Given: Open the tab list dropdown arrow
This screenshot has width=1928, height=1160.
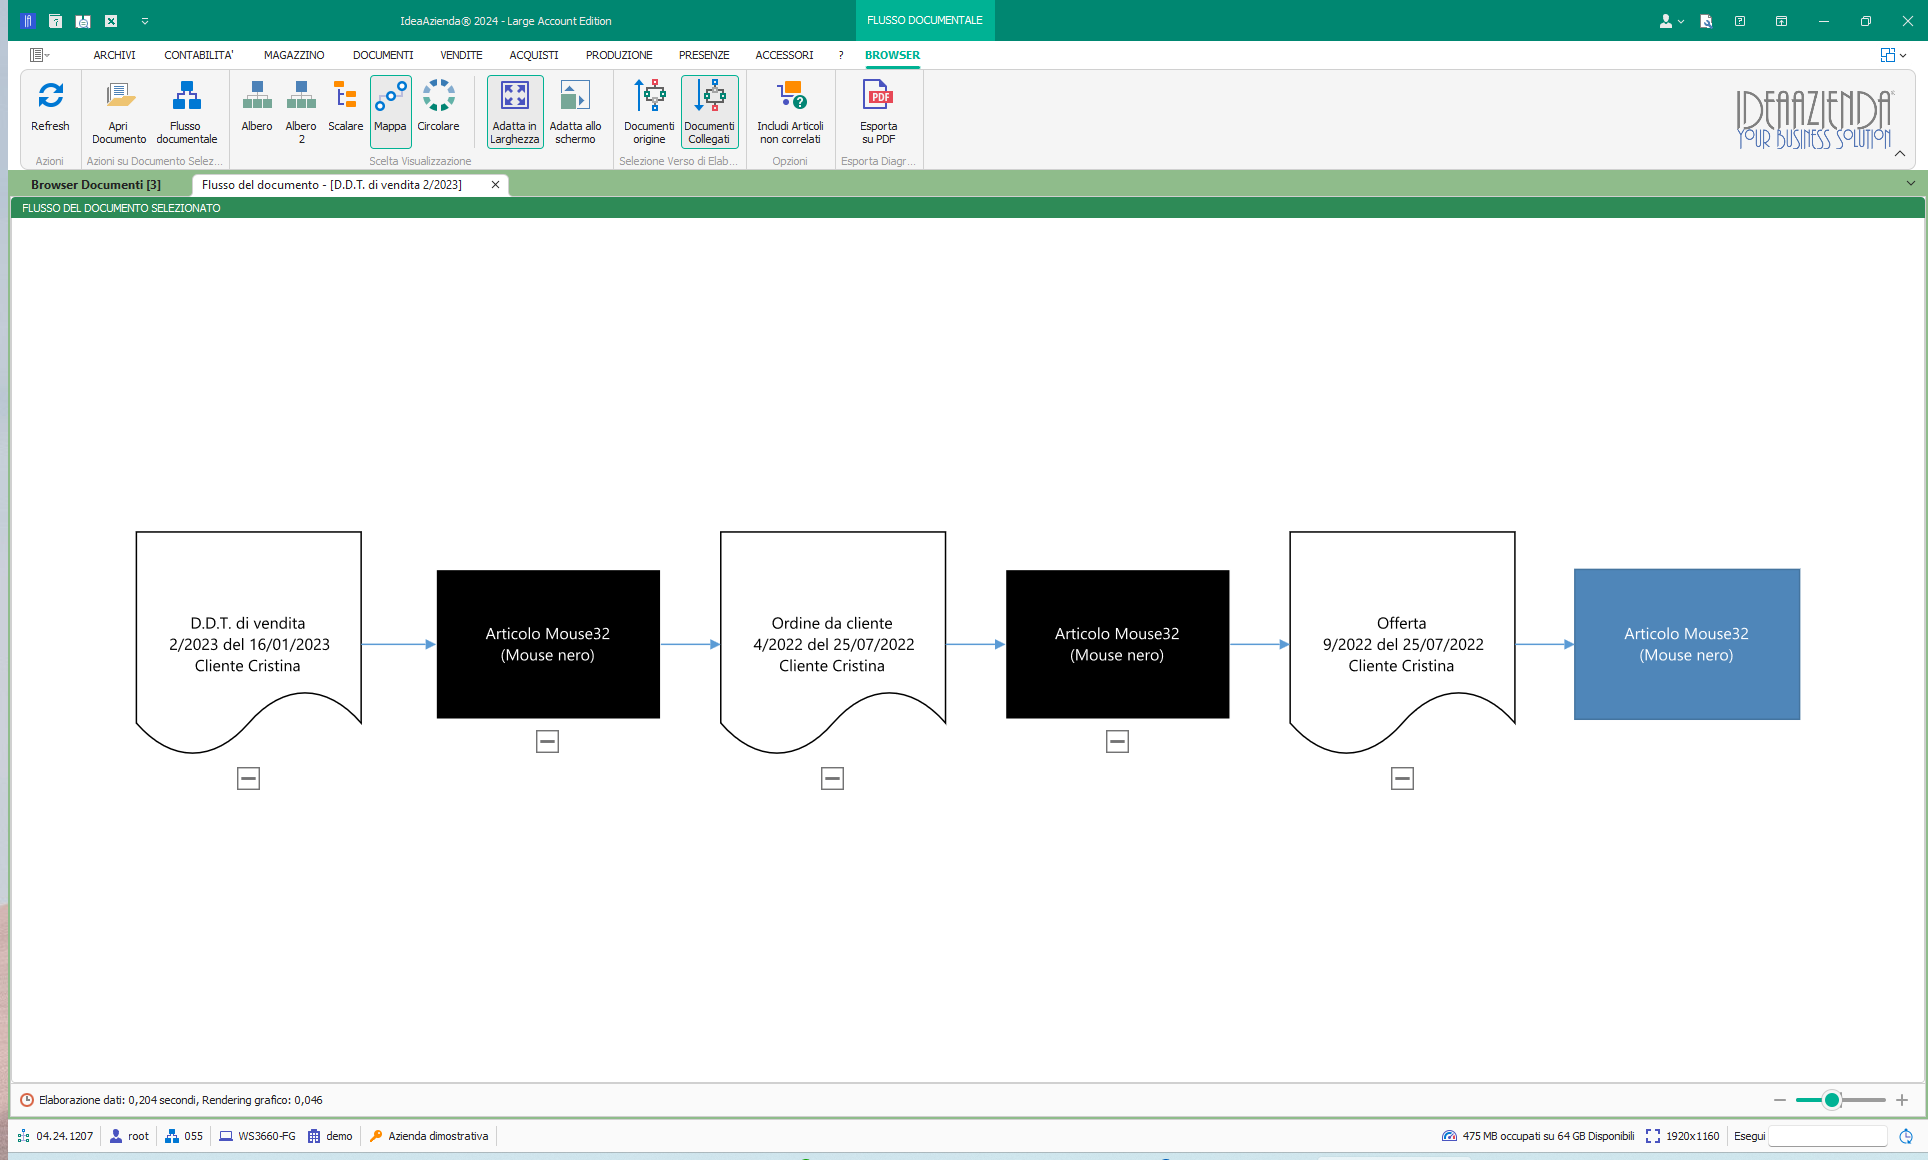Looking at the screenshot, I should pyautogui.click(x=1911, y=183).
